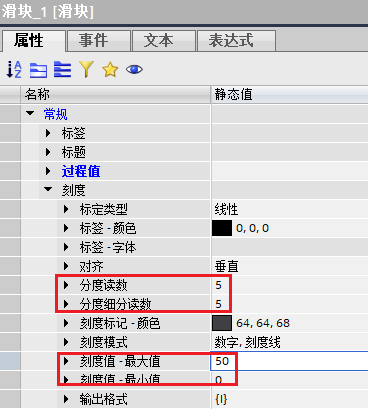The height and width of the screenshot is (409, 368).
Task: Collapse the 刻度 node arrow
Action: pos(48,189)
